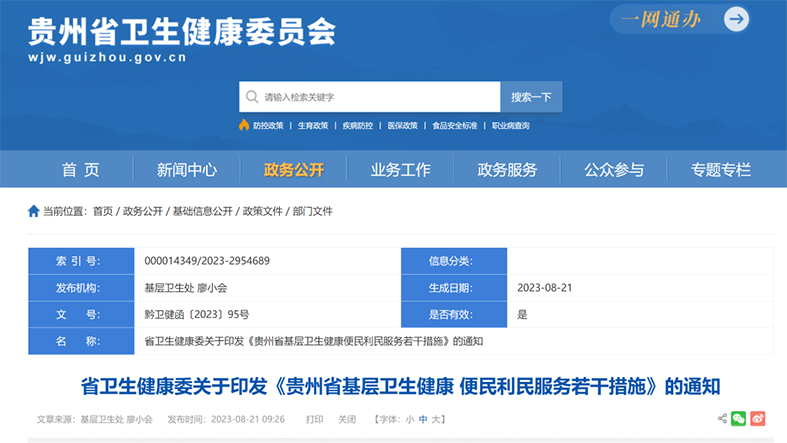Click the WeChat share icon
787x443 pixels.
coord(738,419)
